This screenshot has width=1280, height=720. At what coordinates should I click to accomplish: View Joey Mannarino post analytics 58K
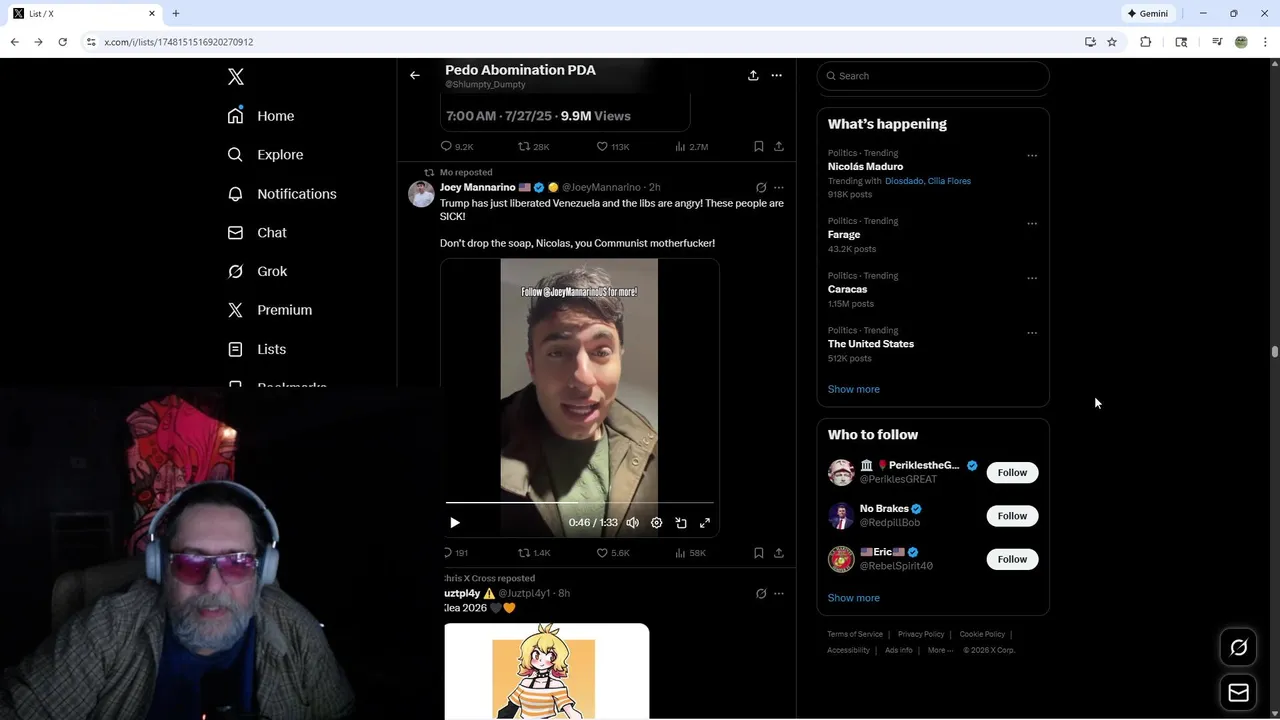point(691,553)
